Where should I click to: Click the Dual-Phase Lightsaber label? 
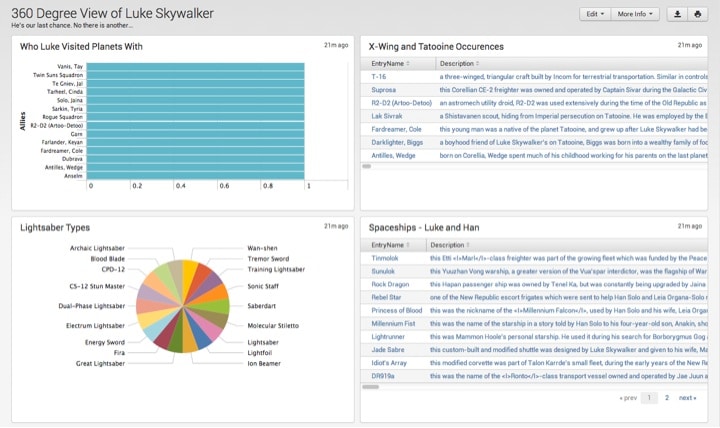(91, 306)
